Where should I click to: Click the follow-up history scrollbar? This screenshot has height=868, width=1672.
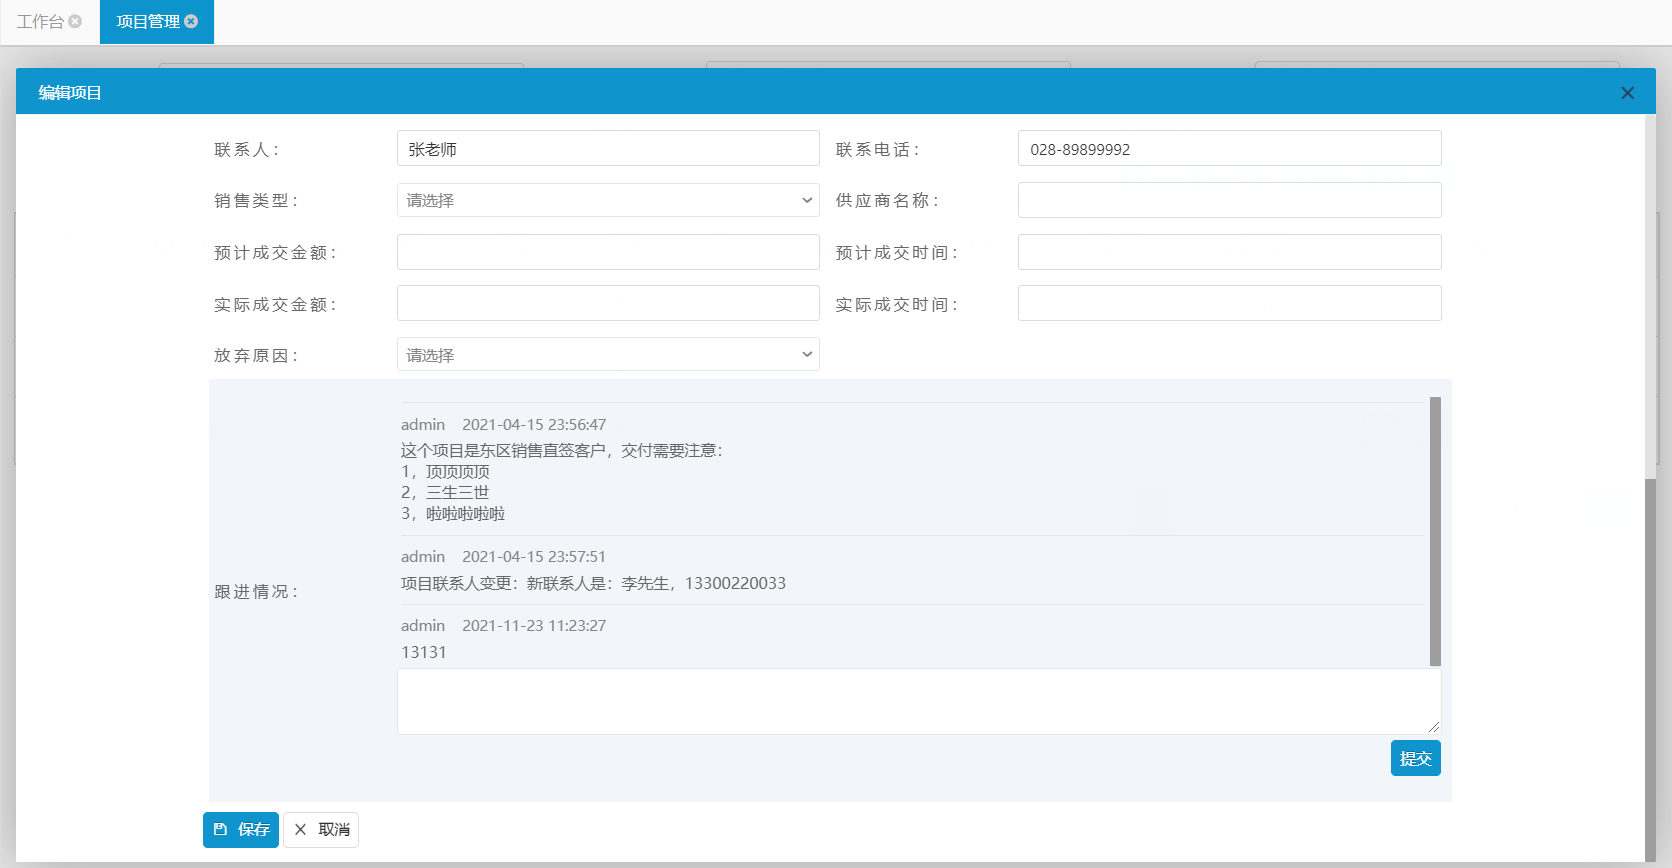(x=1435, y=530)
